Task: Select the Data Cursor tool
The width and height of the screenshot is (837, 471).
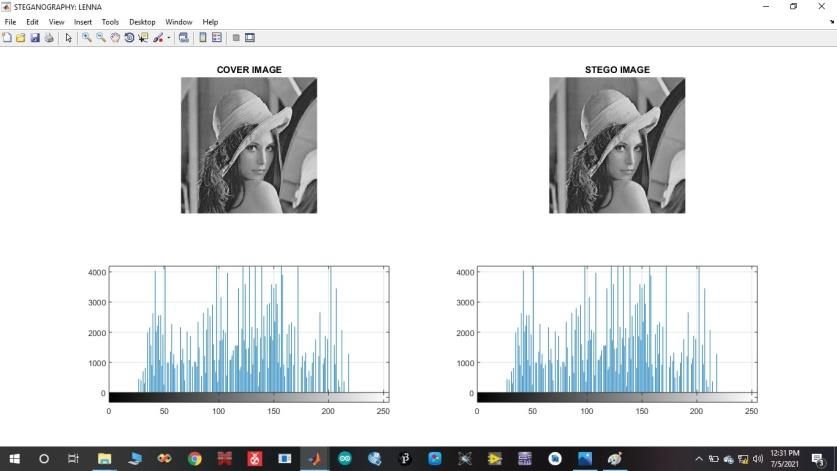Action: (143, 38)
